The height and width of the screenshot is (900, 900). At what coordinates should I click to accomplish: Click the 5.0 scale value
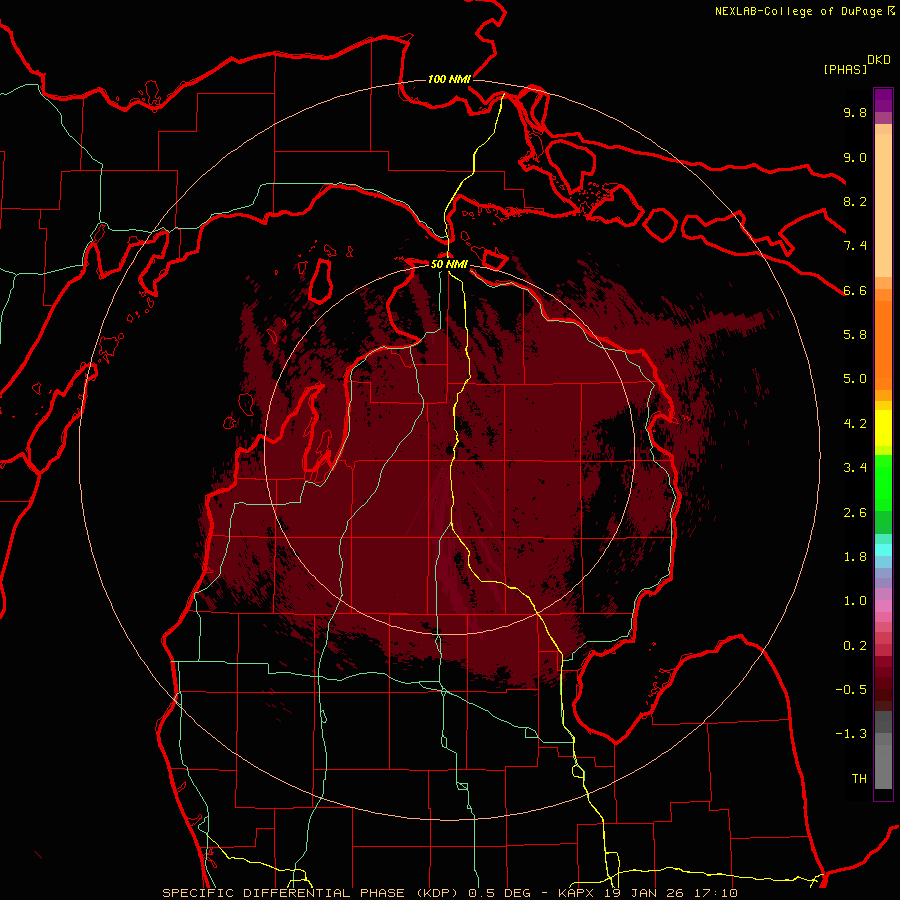(x=855, y=379)
